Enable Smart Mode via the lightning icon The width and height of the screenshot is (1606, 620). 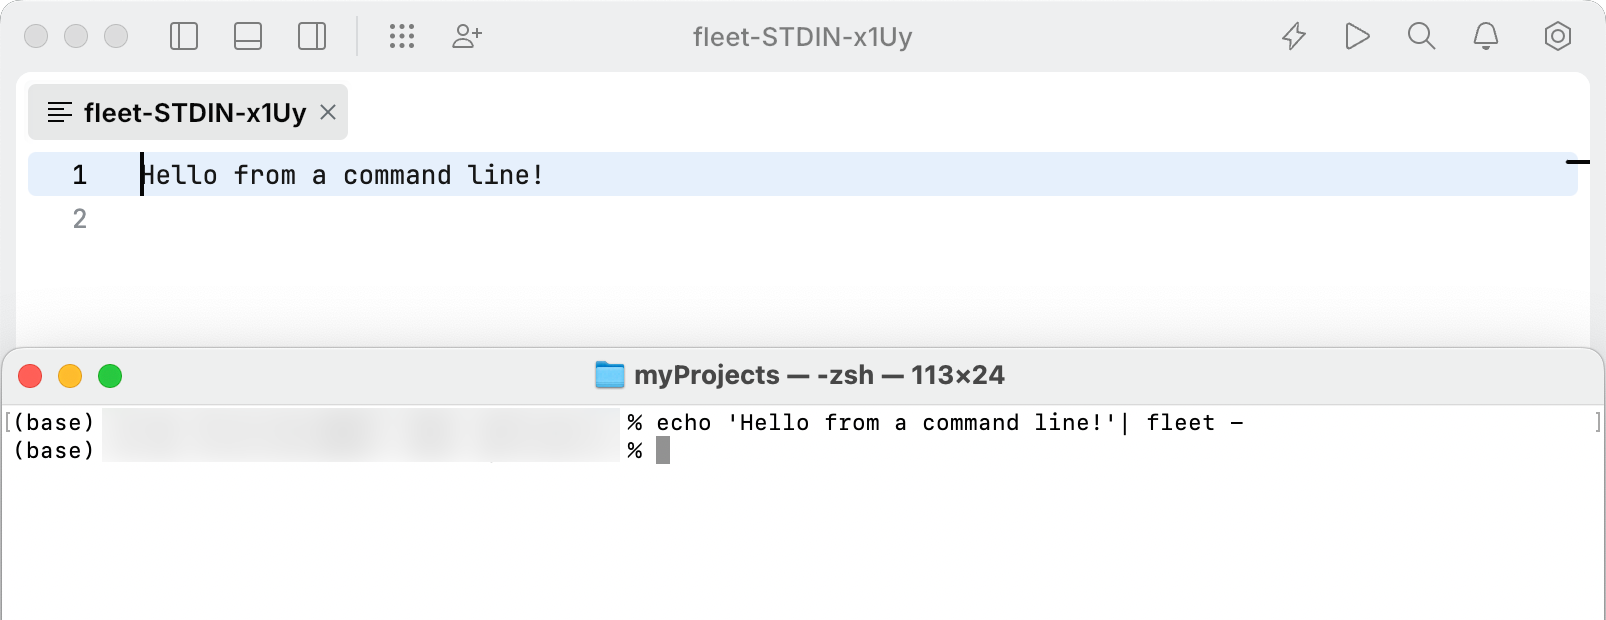point(1293,36)
